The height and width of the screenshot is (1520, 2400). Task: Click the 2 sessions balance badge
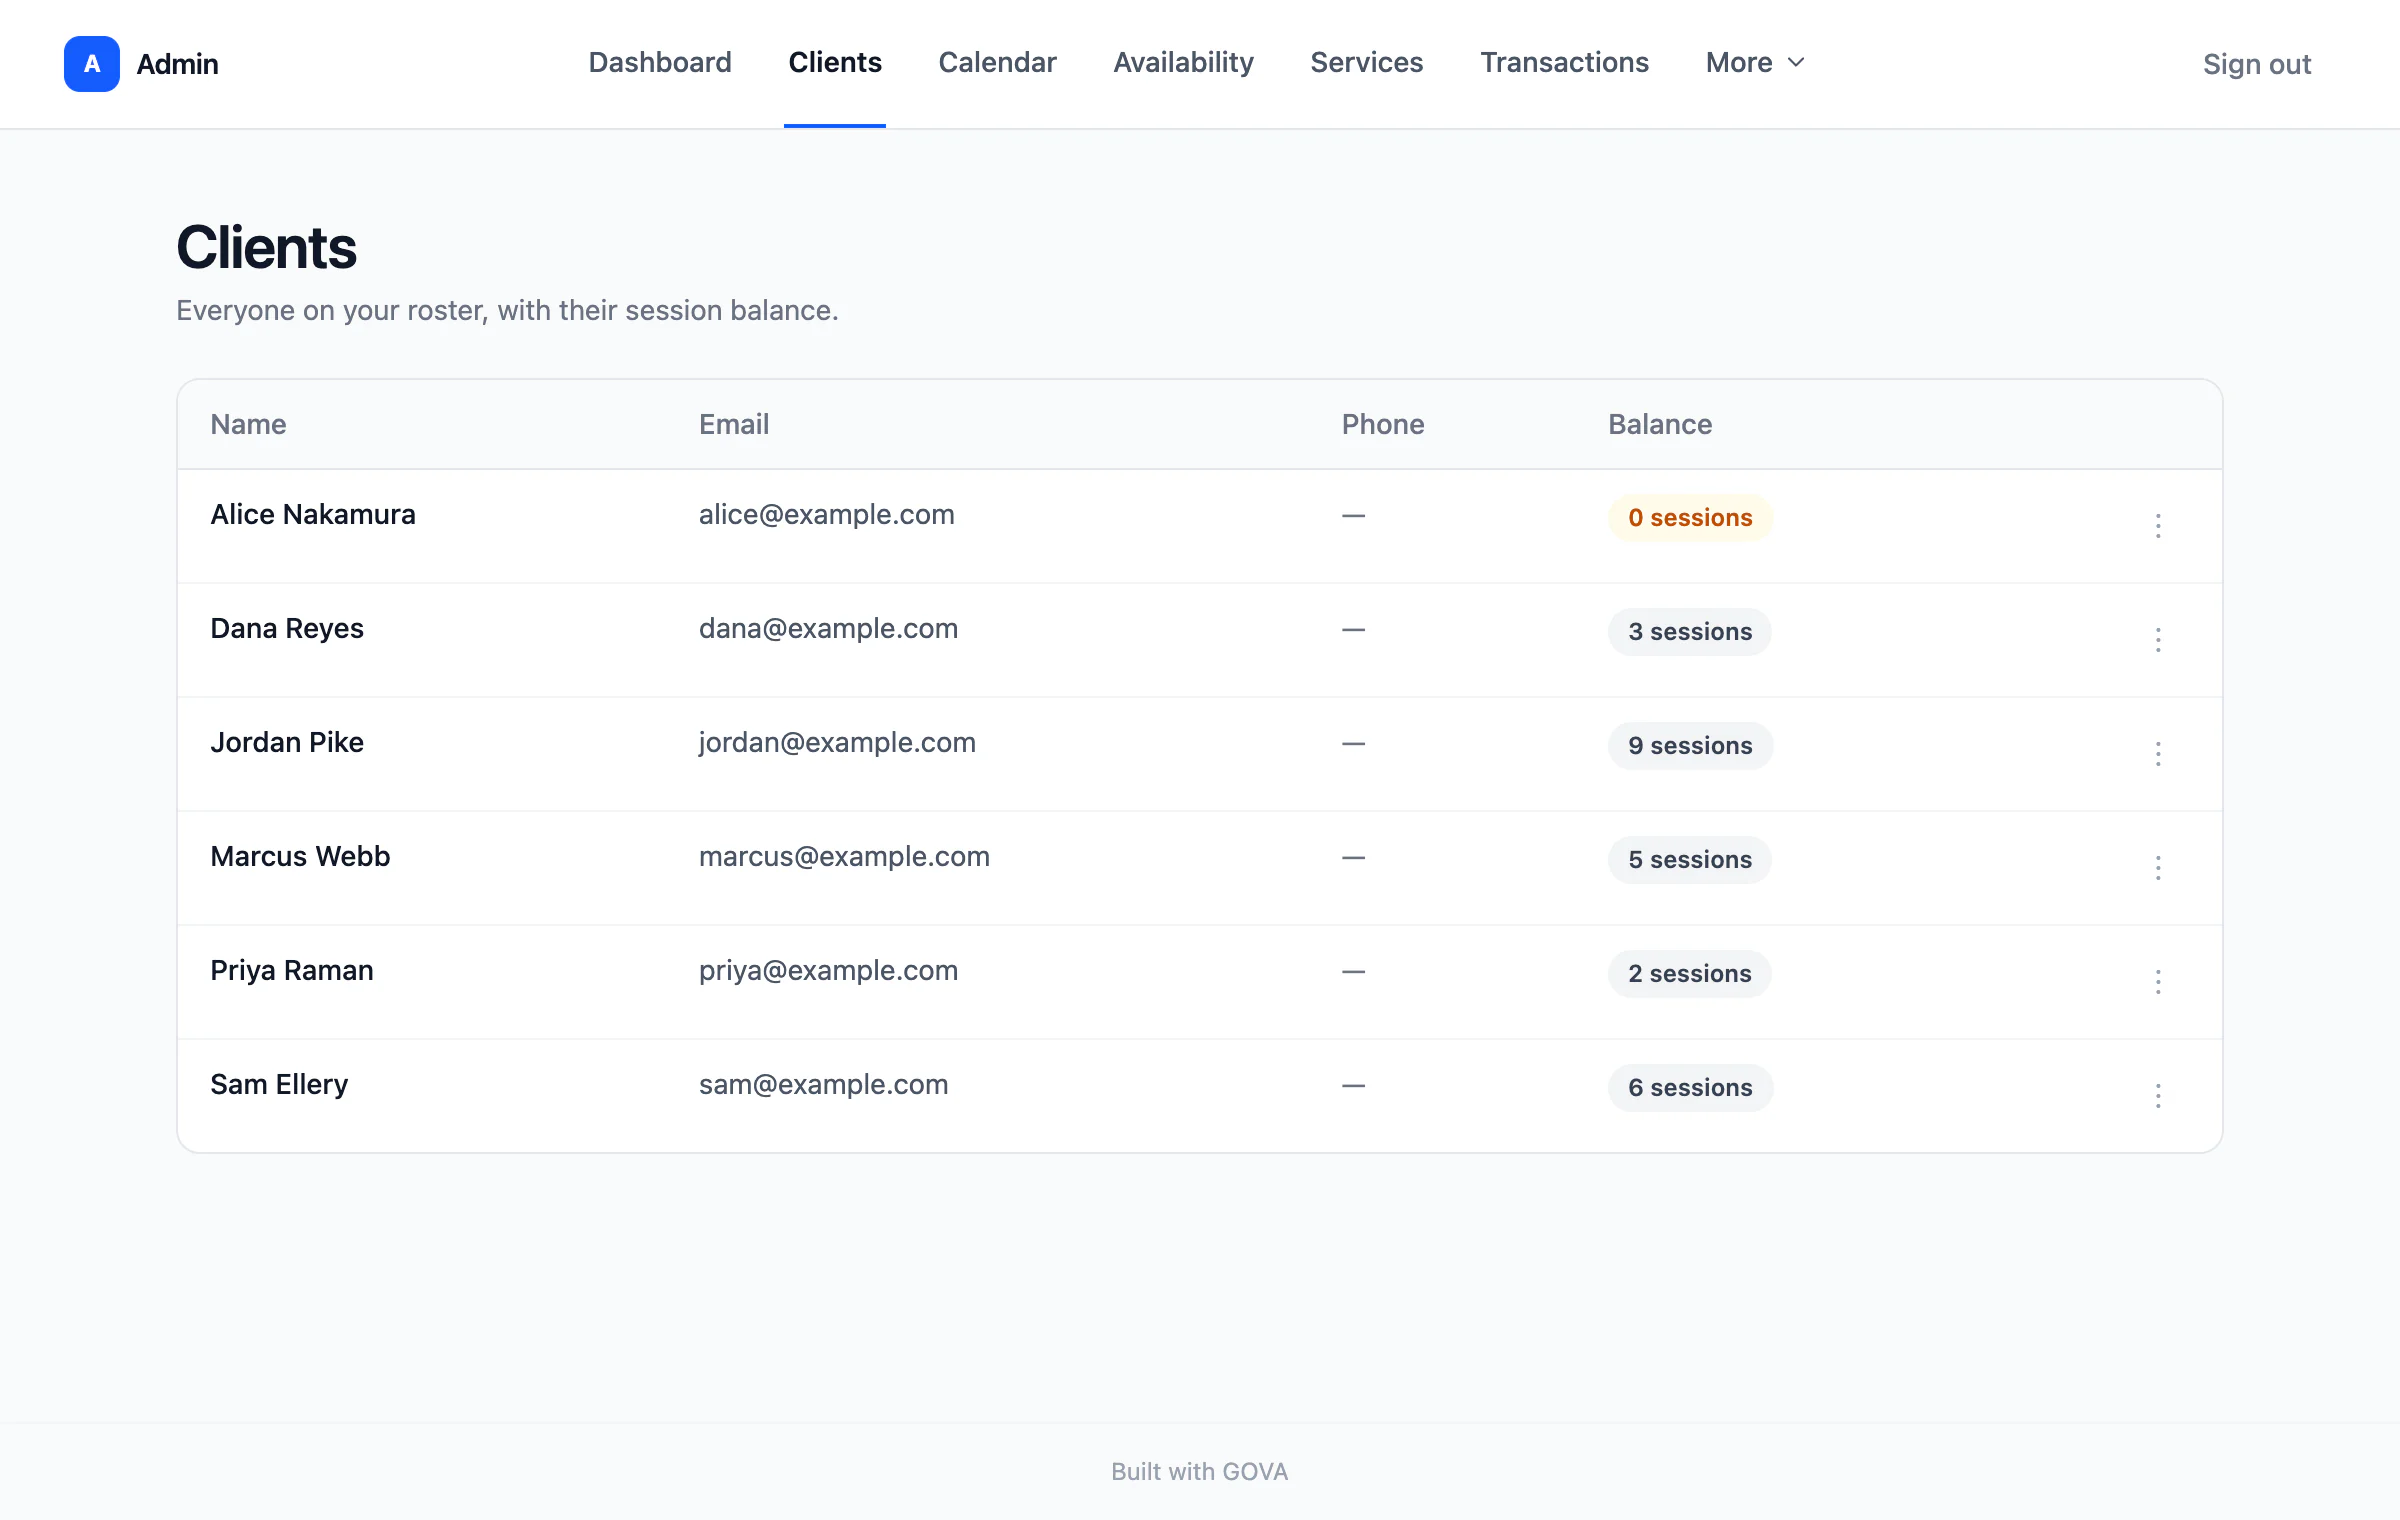click(x=1690, y=973)
